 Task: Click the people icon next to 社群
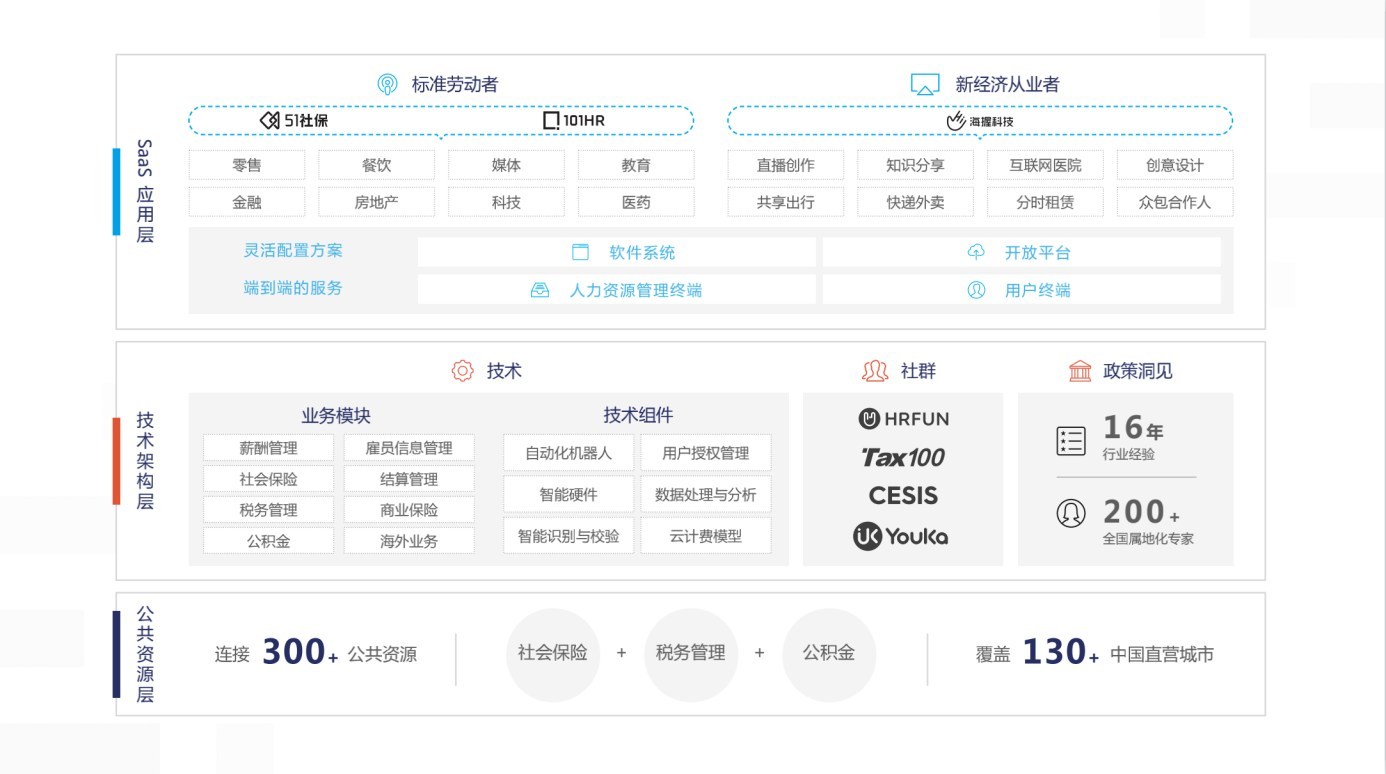875,371
